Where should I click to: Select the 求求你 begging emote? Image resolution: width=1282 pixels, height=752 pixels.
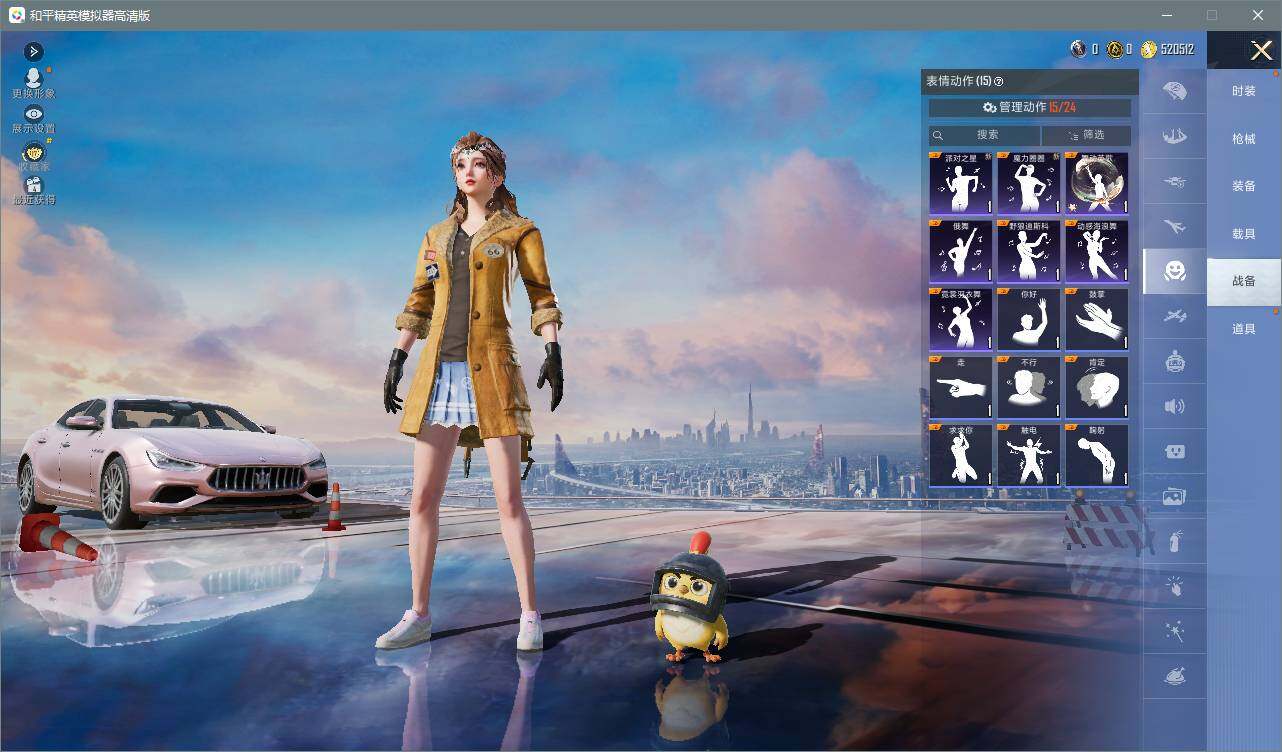click(x=961, y=455)
